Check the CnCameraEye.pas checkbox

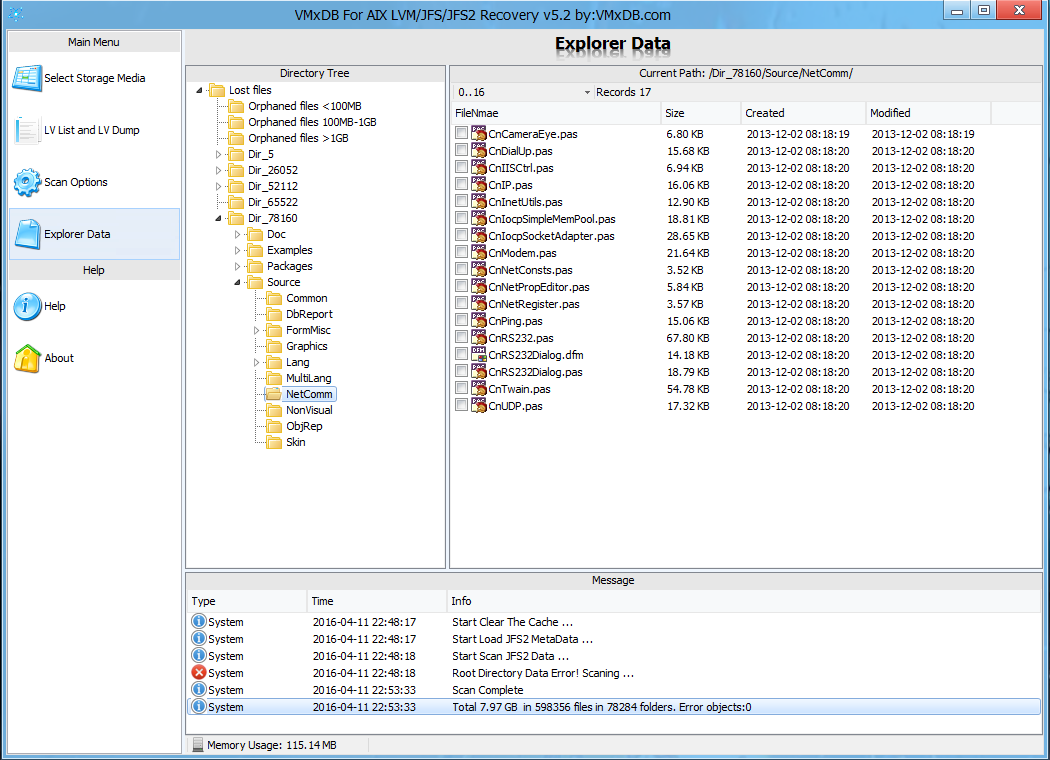point(461,133)
